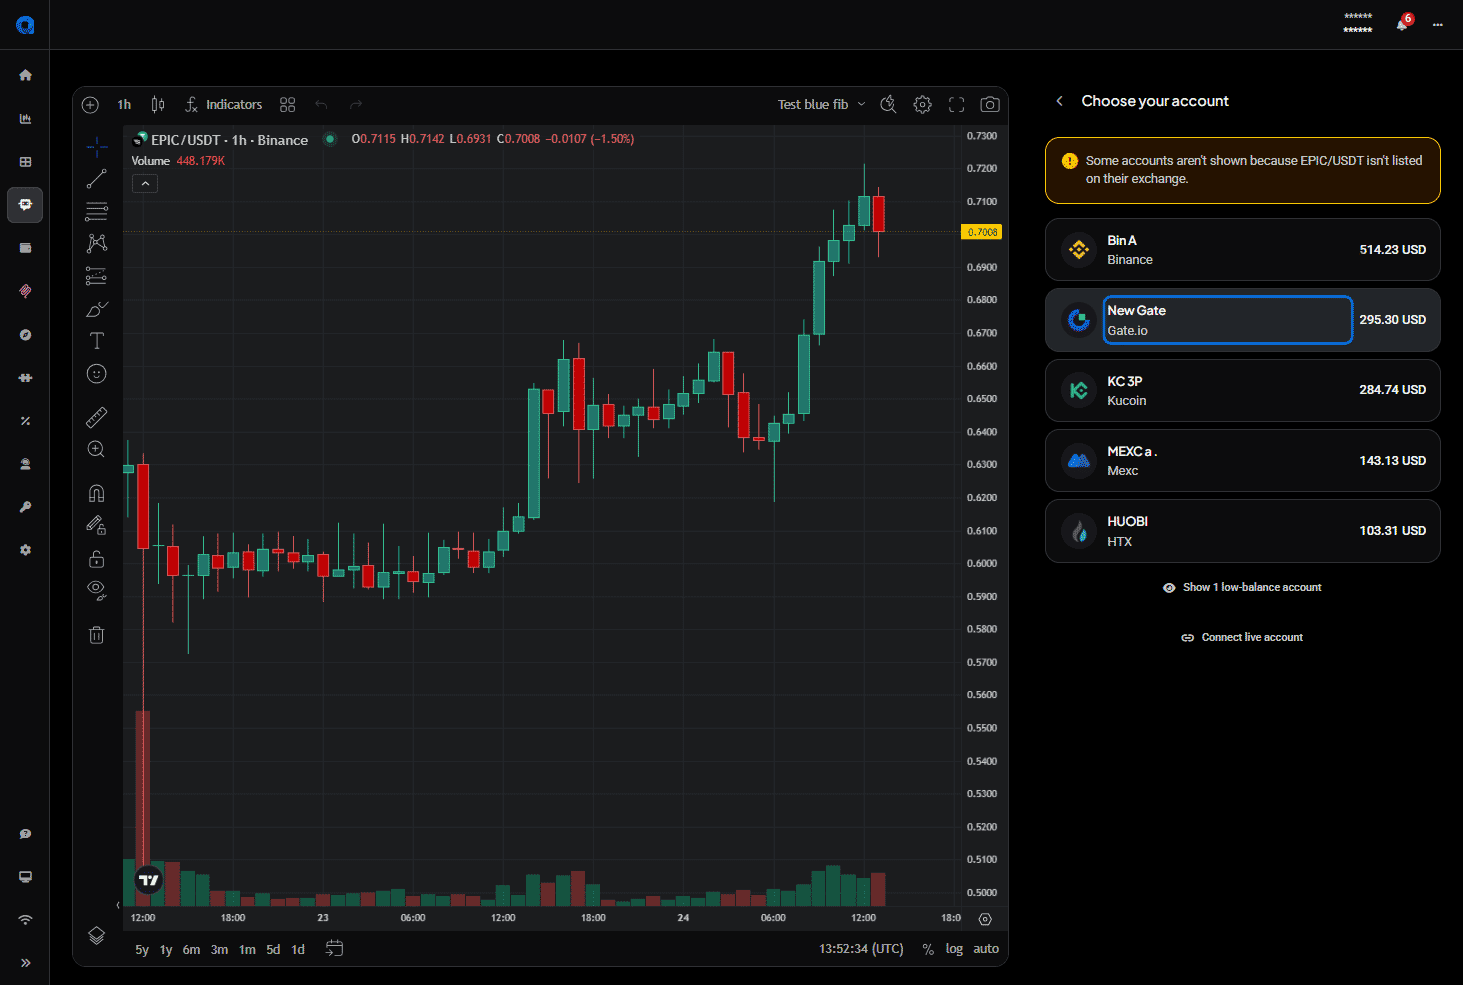Set the date range to 1d

[x=298, y=949]
